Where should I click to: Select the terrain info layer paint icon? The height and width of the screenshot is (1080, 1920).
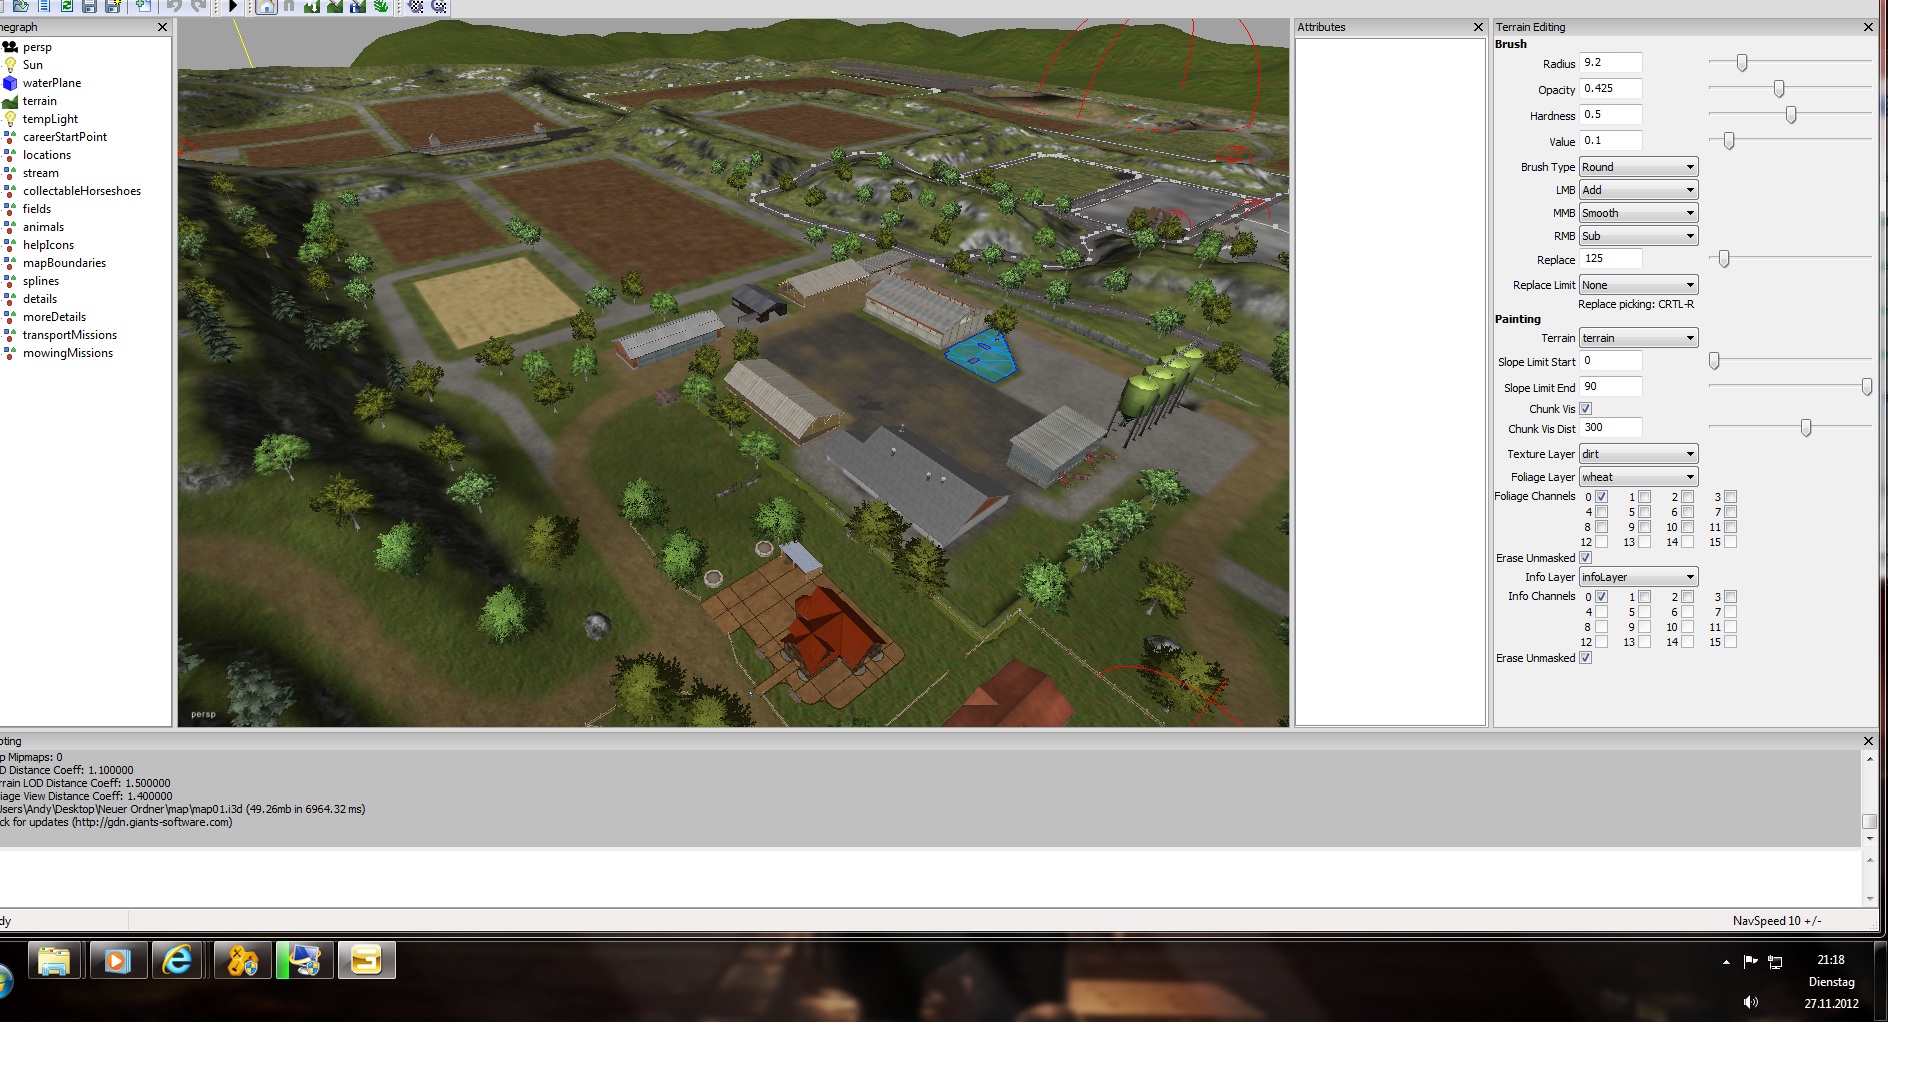[x=358, y=6]
